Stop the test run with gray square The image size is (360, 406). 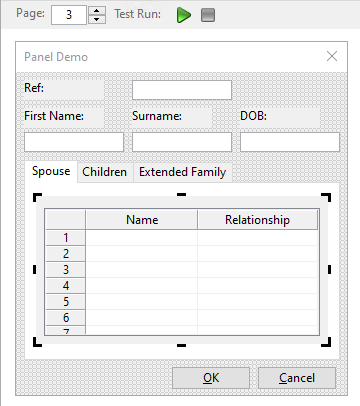208,15
